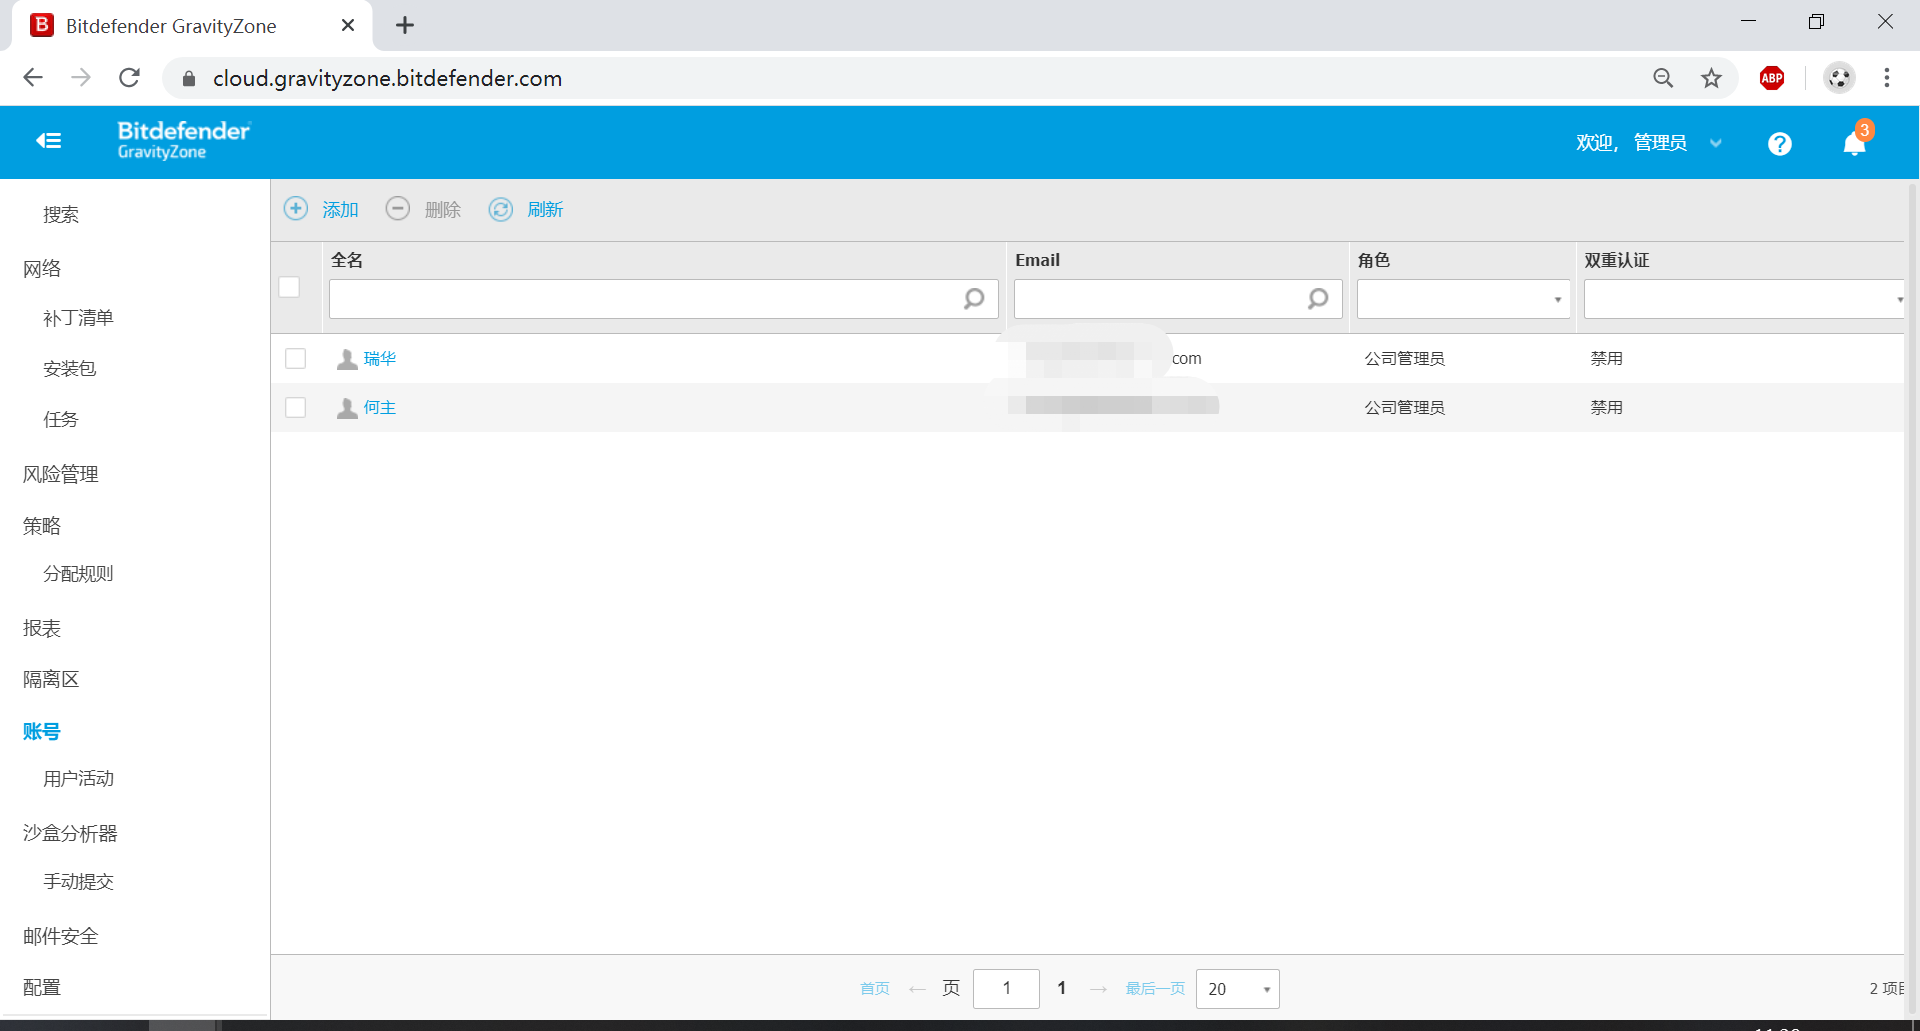1920x1031 pixels.
Task: Click the add account plus icon
Action: [296, 209]
